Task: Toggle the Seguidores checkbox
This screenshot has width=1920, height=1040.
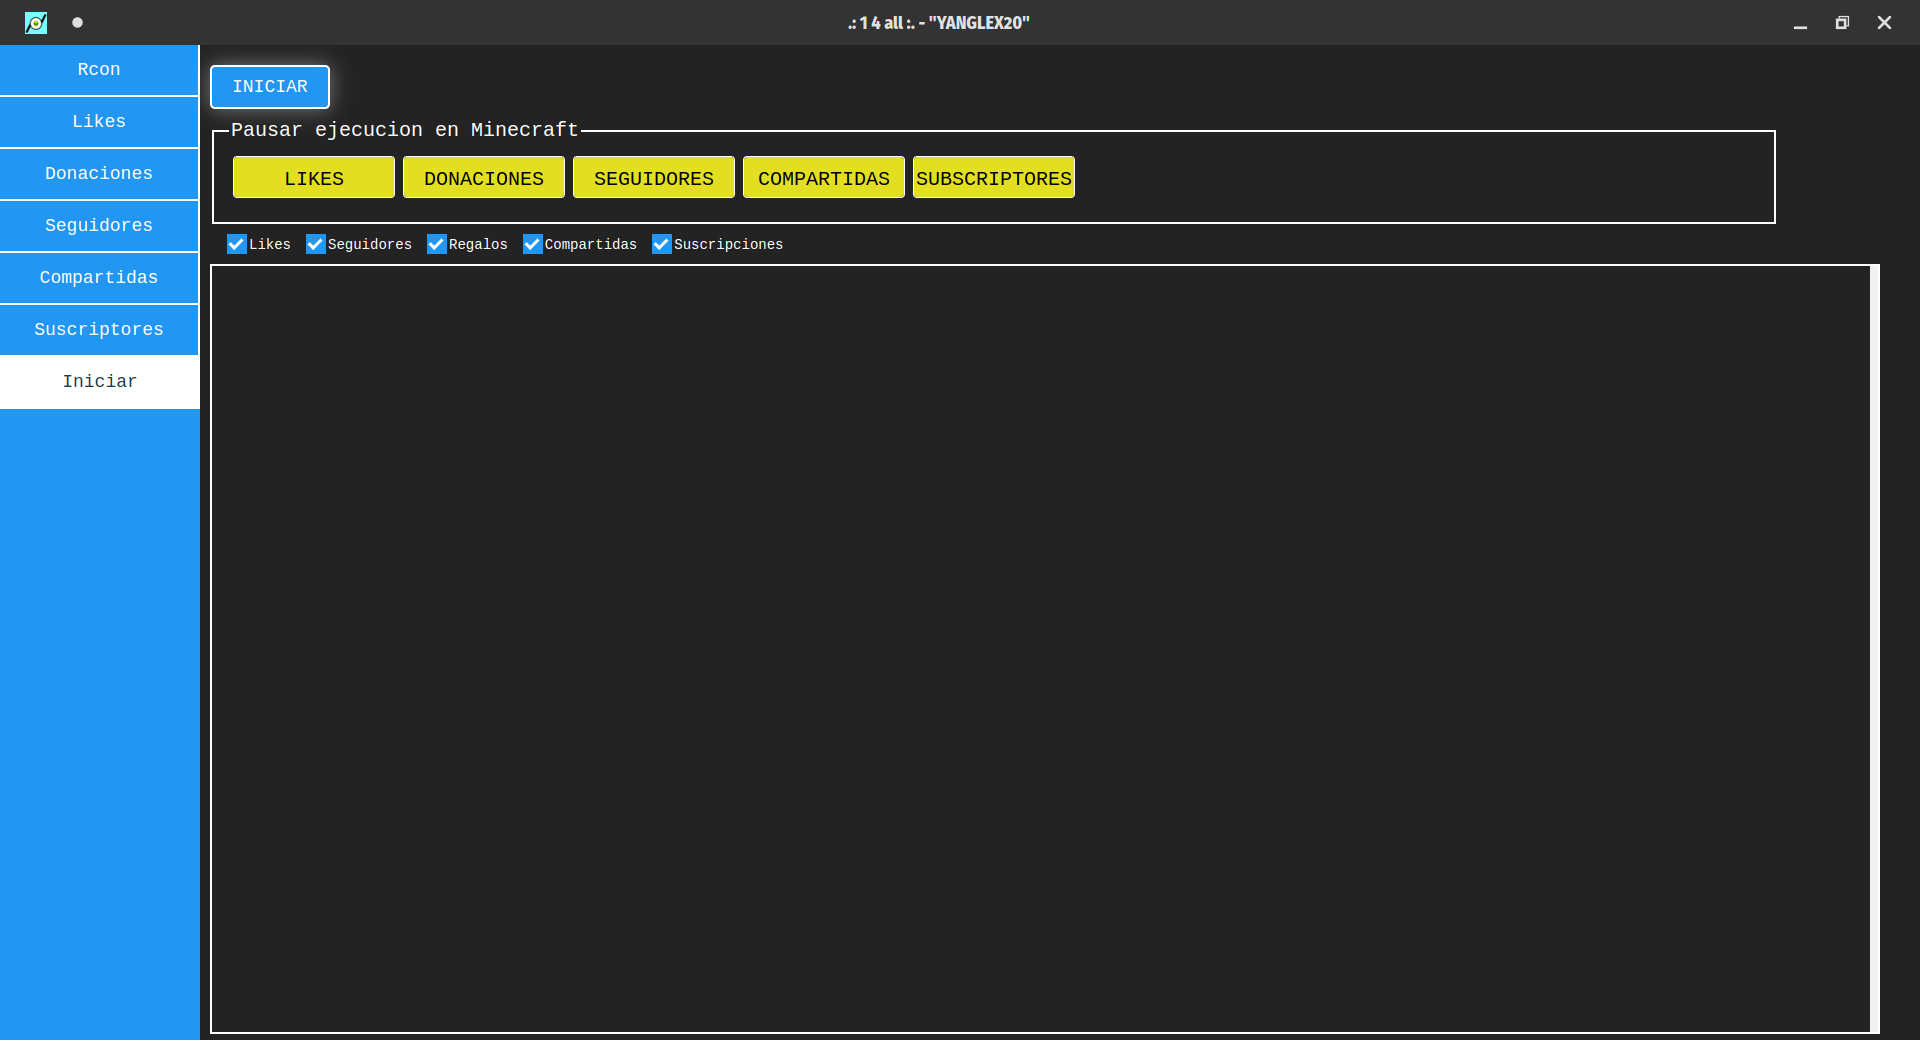Action: (x=316, y=244)
